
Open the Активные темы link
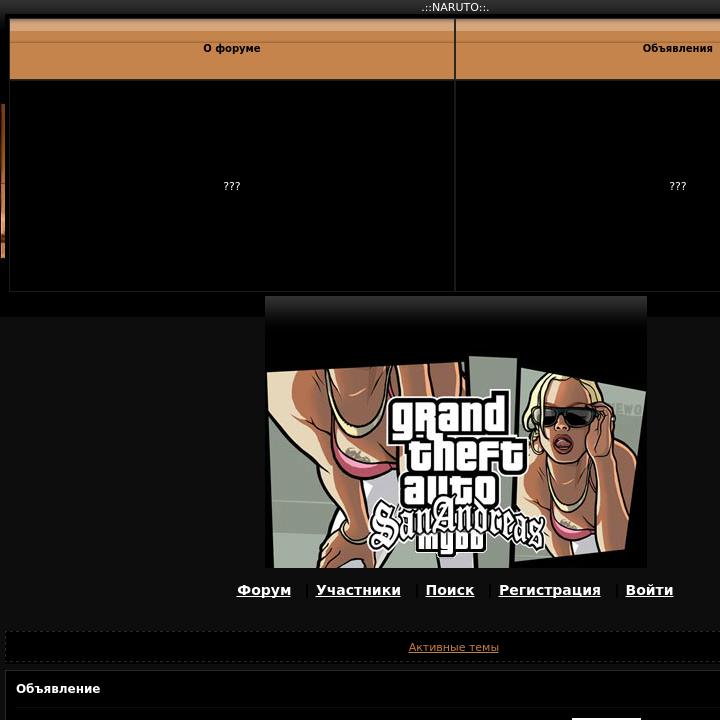tap(453, 647)
